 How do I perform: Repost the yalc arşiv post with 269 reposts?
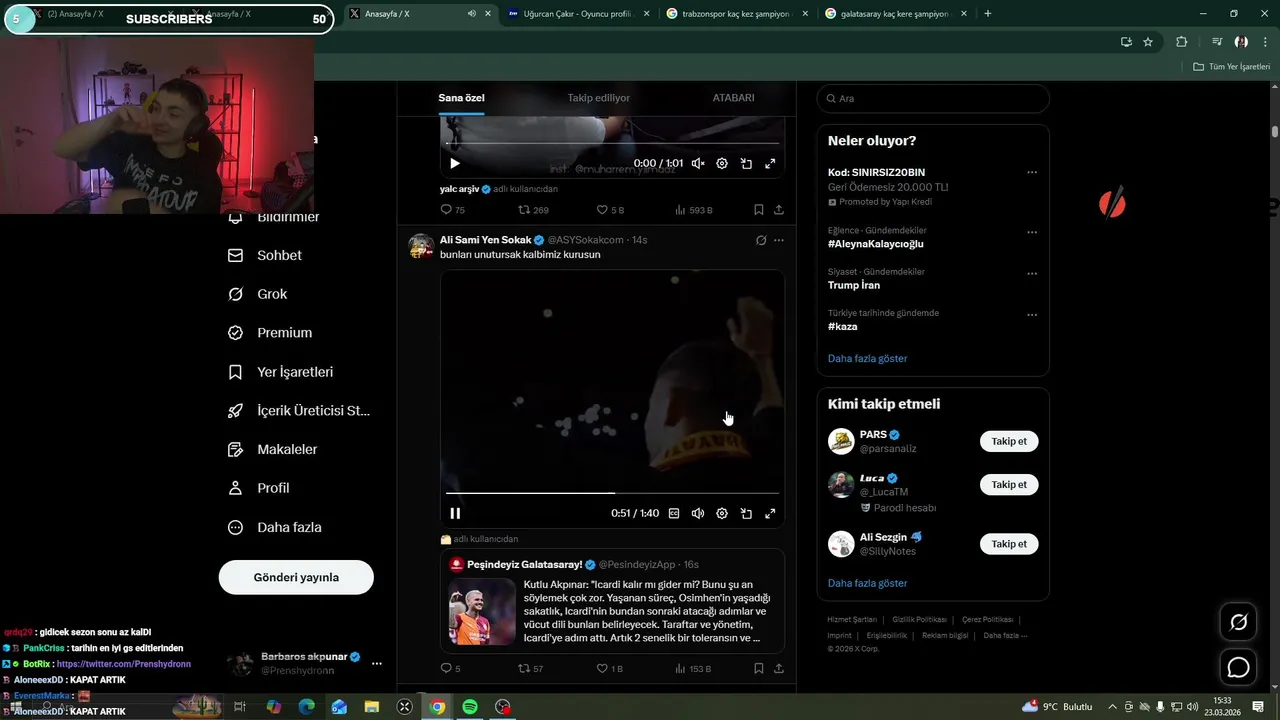click(533, 210)
